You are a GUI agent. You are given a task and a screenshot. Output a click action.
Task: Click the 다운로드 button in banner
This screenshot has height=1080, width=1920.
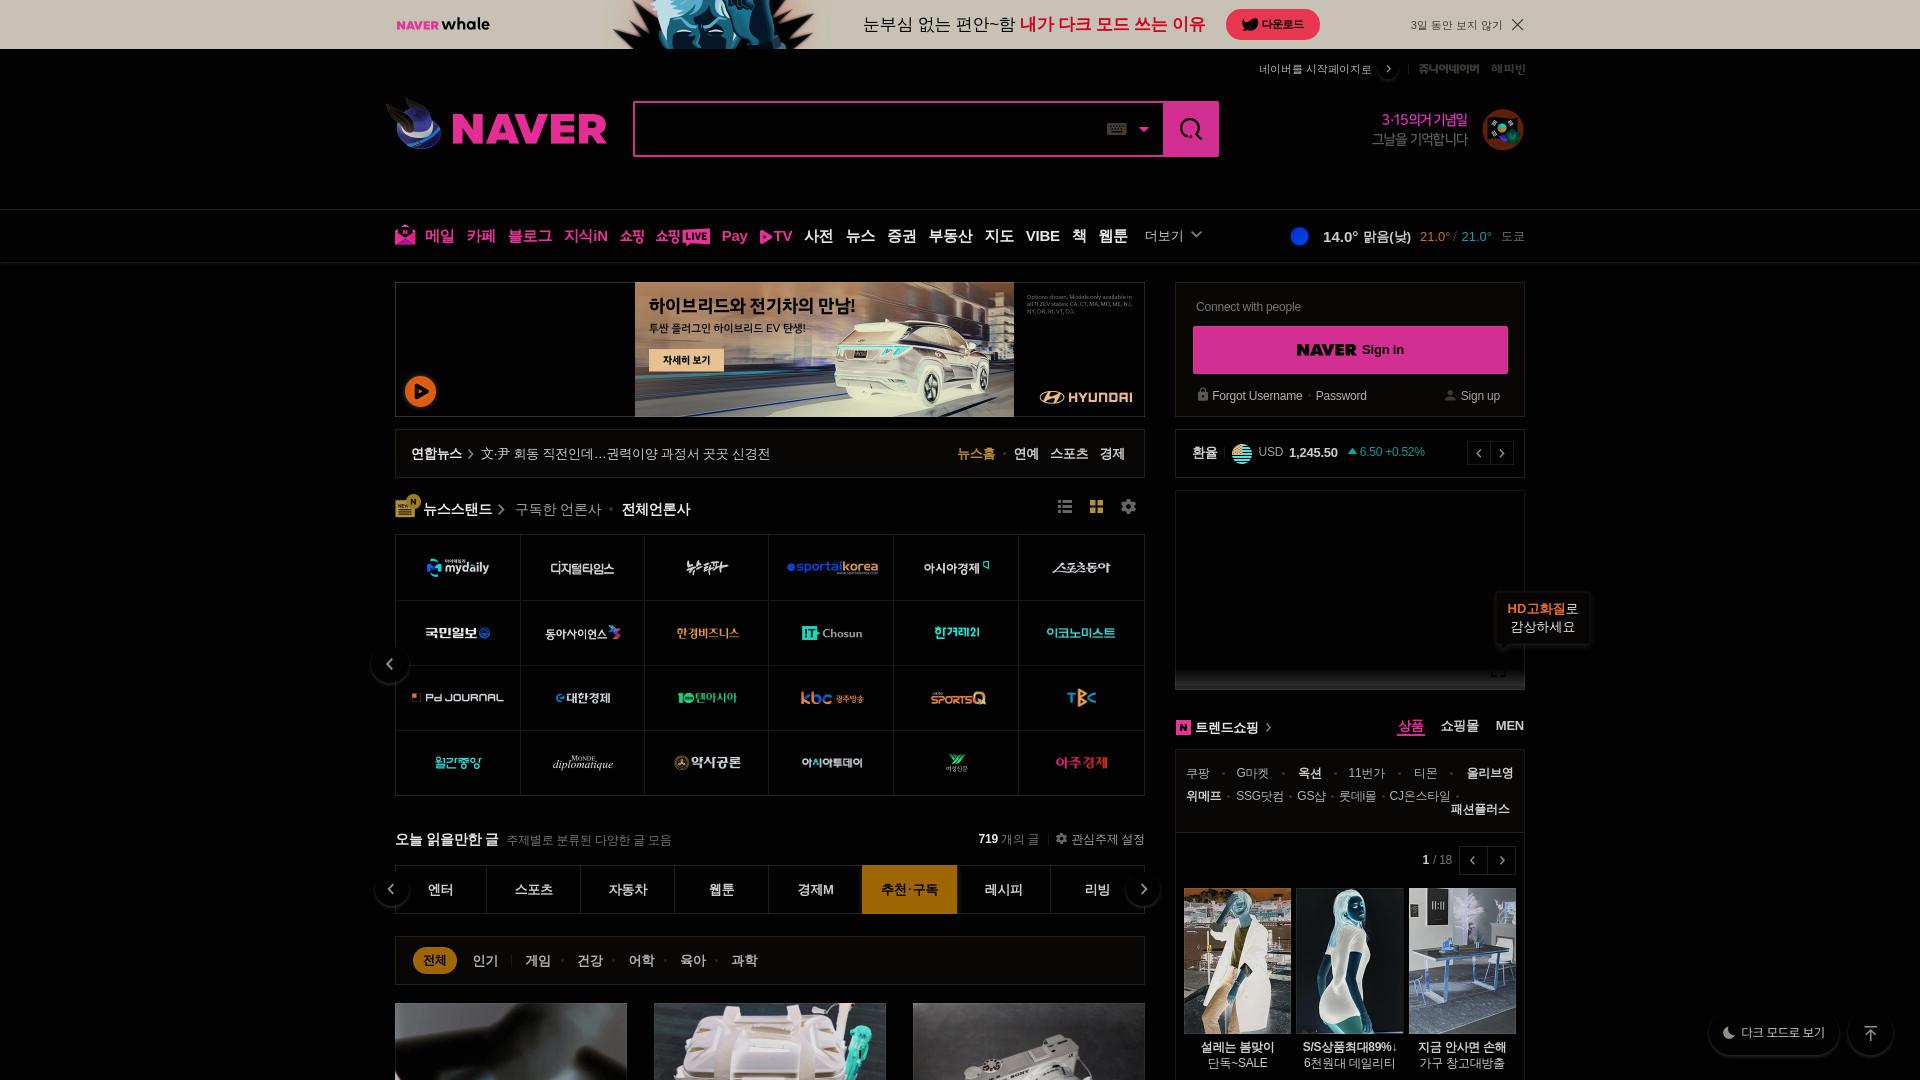tap(1272, 24)
